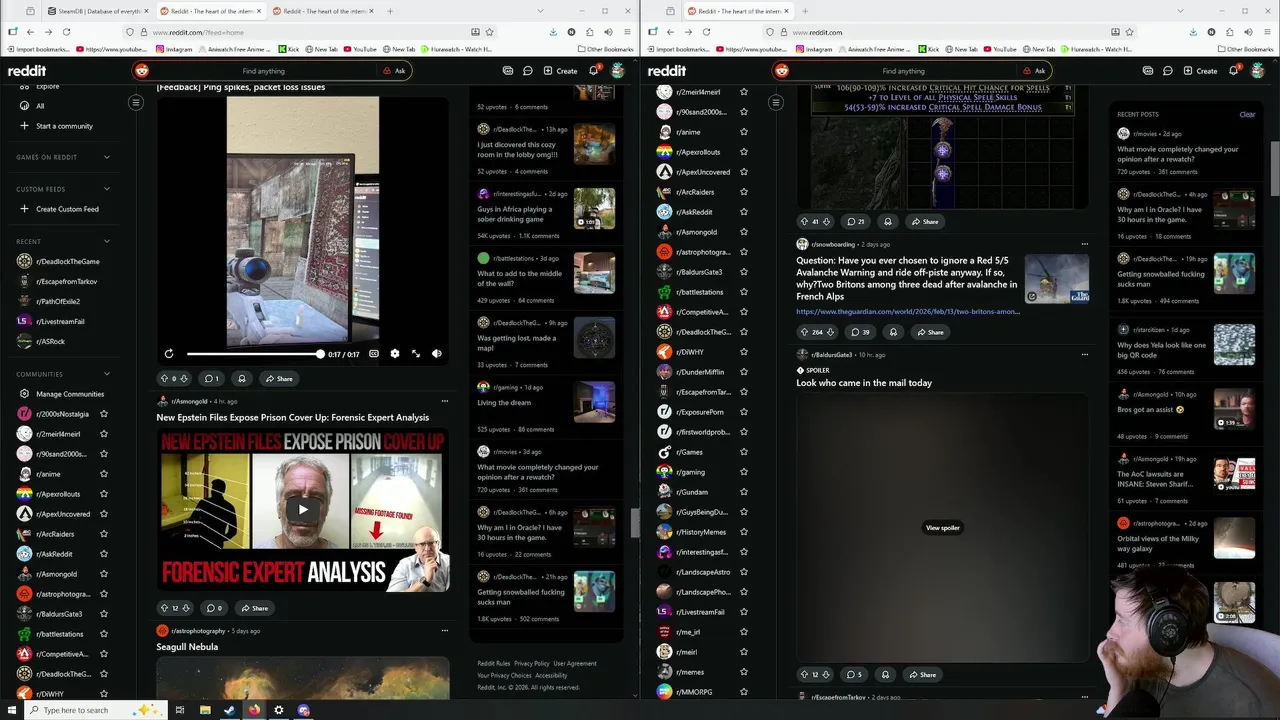Upvote the post with 264 votes
The image size is (1280, 720).
[803, 332]
